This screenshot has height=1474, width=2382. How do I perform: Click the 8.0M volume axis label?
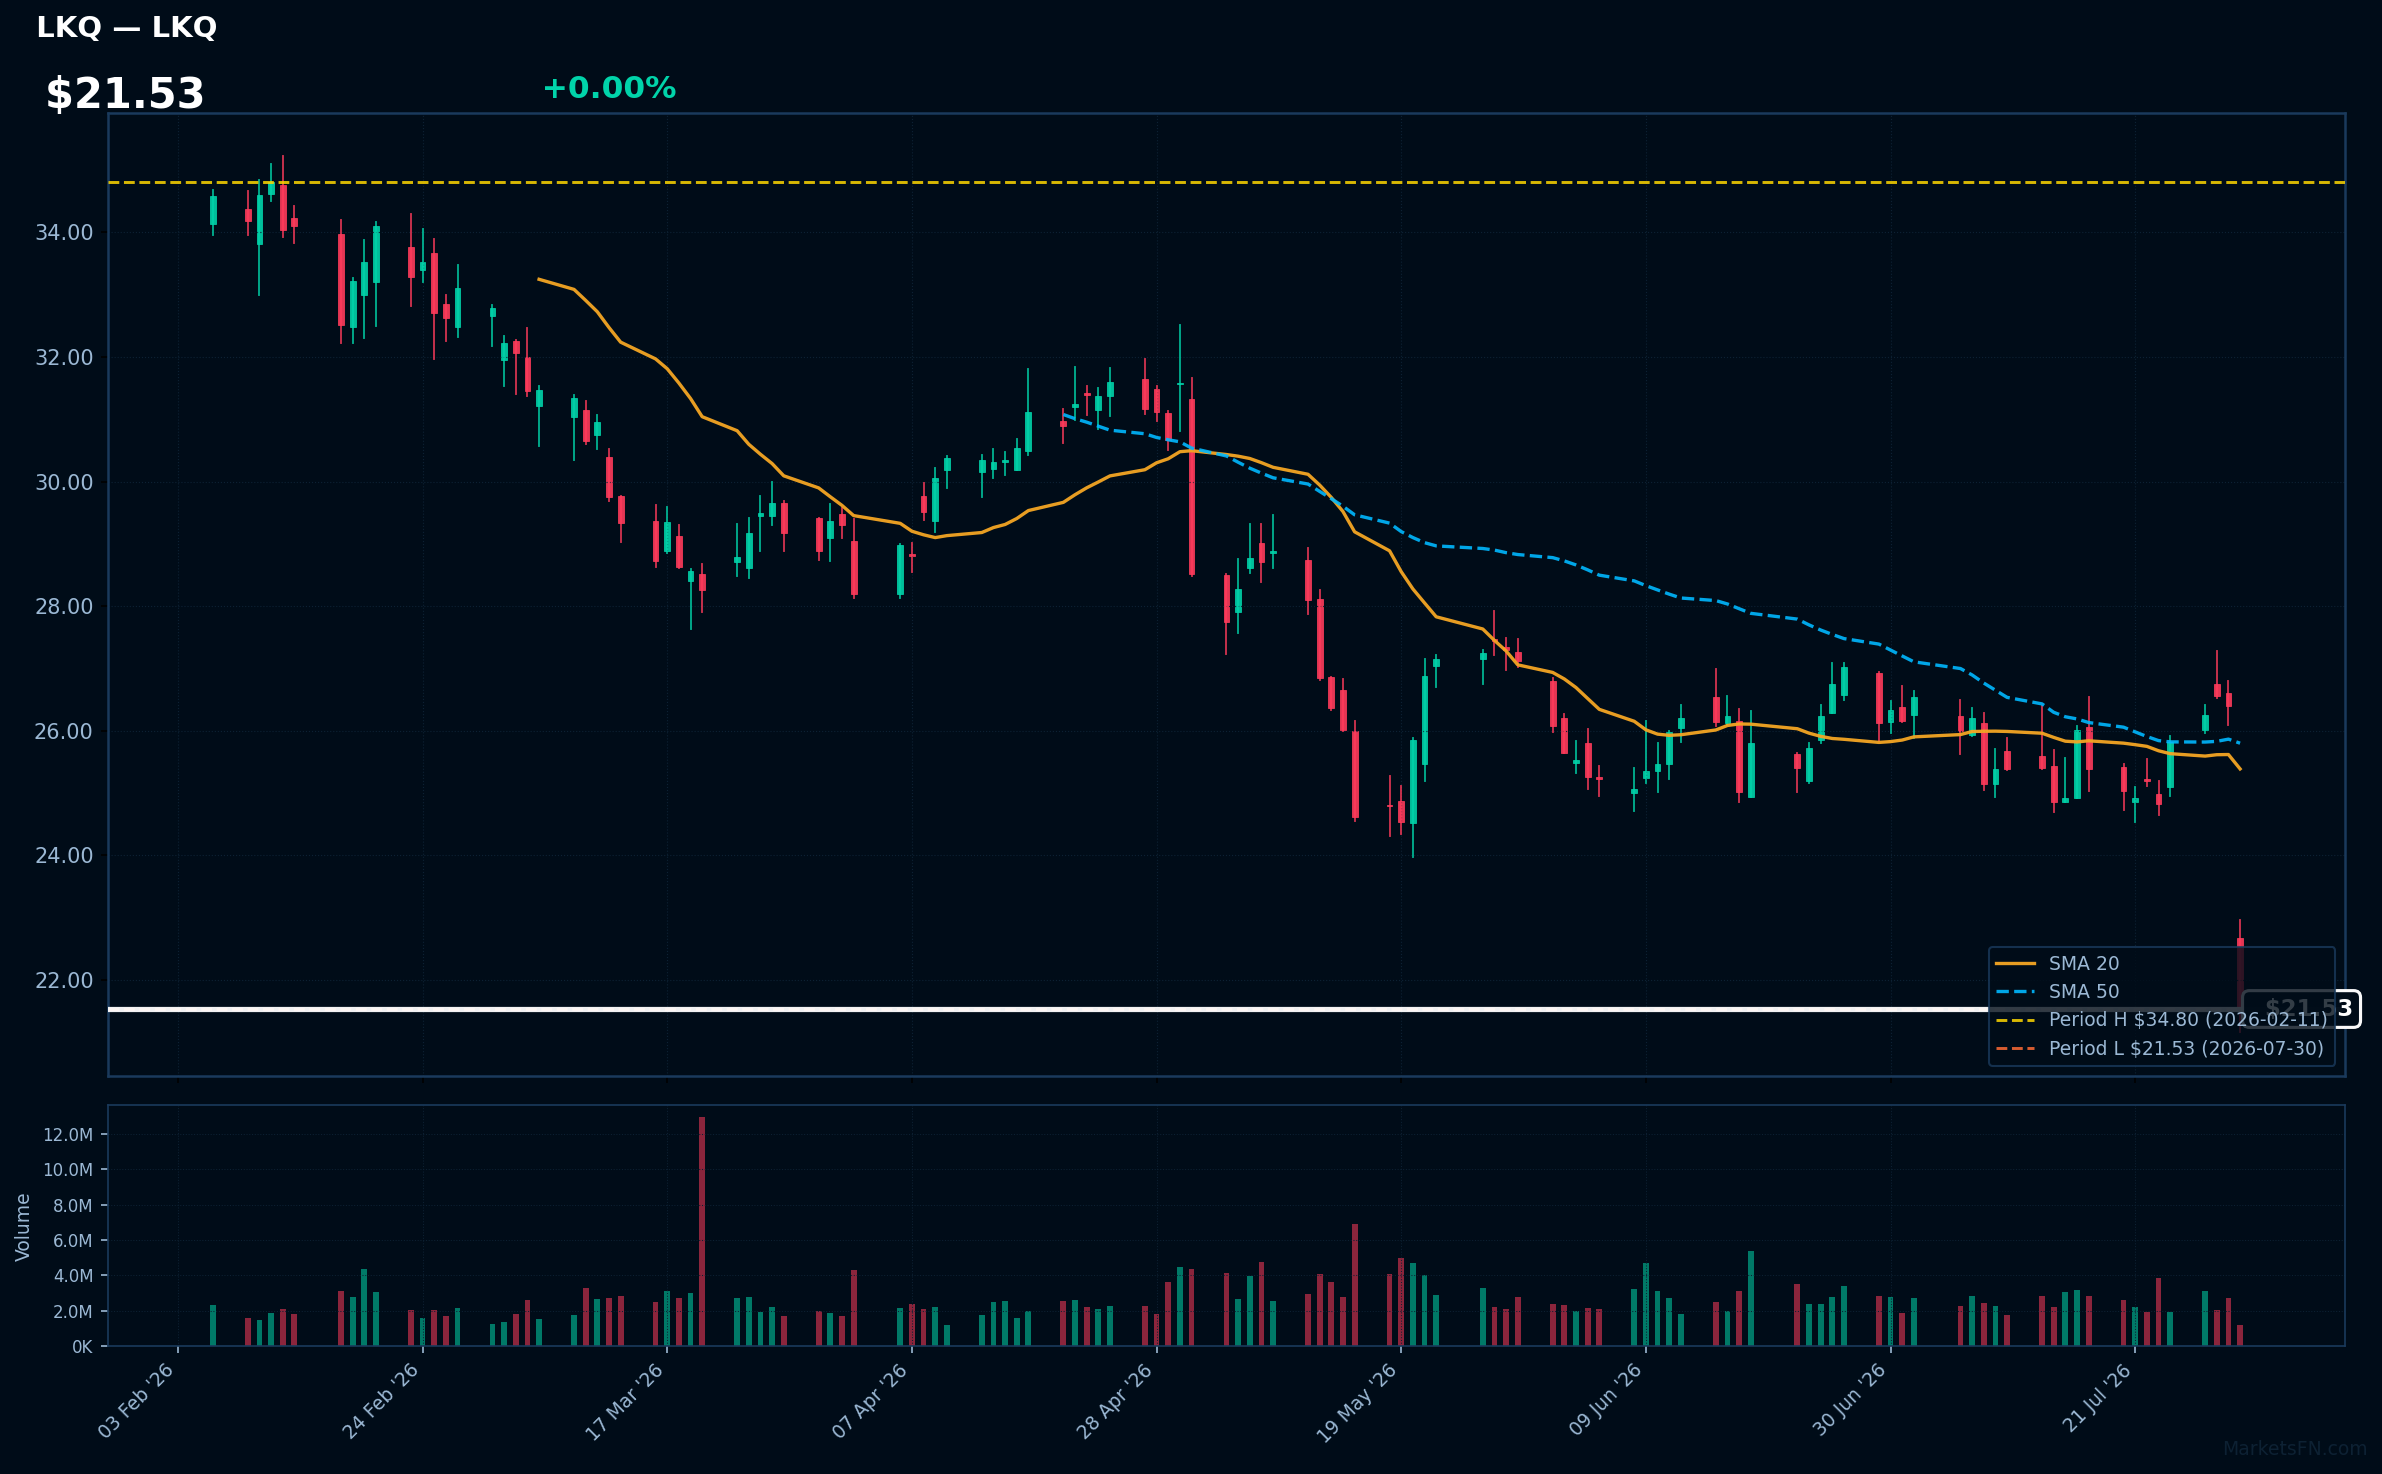tap(73, 1206)
